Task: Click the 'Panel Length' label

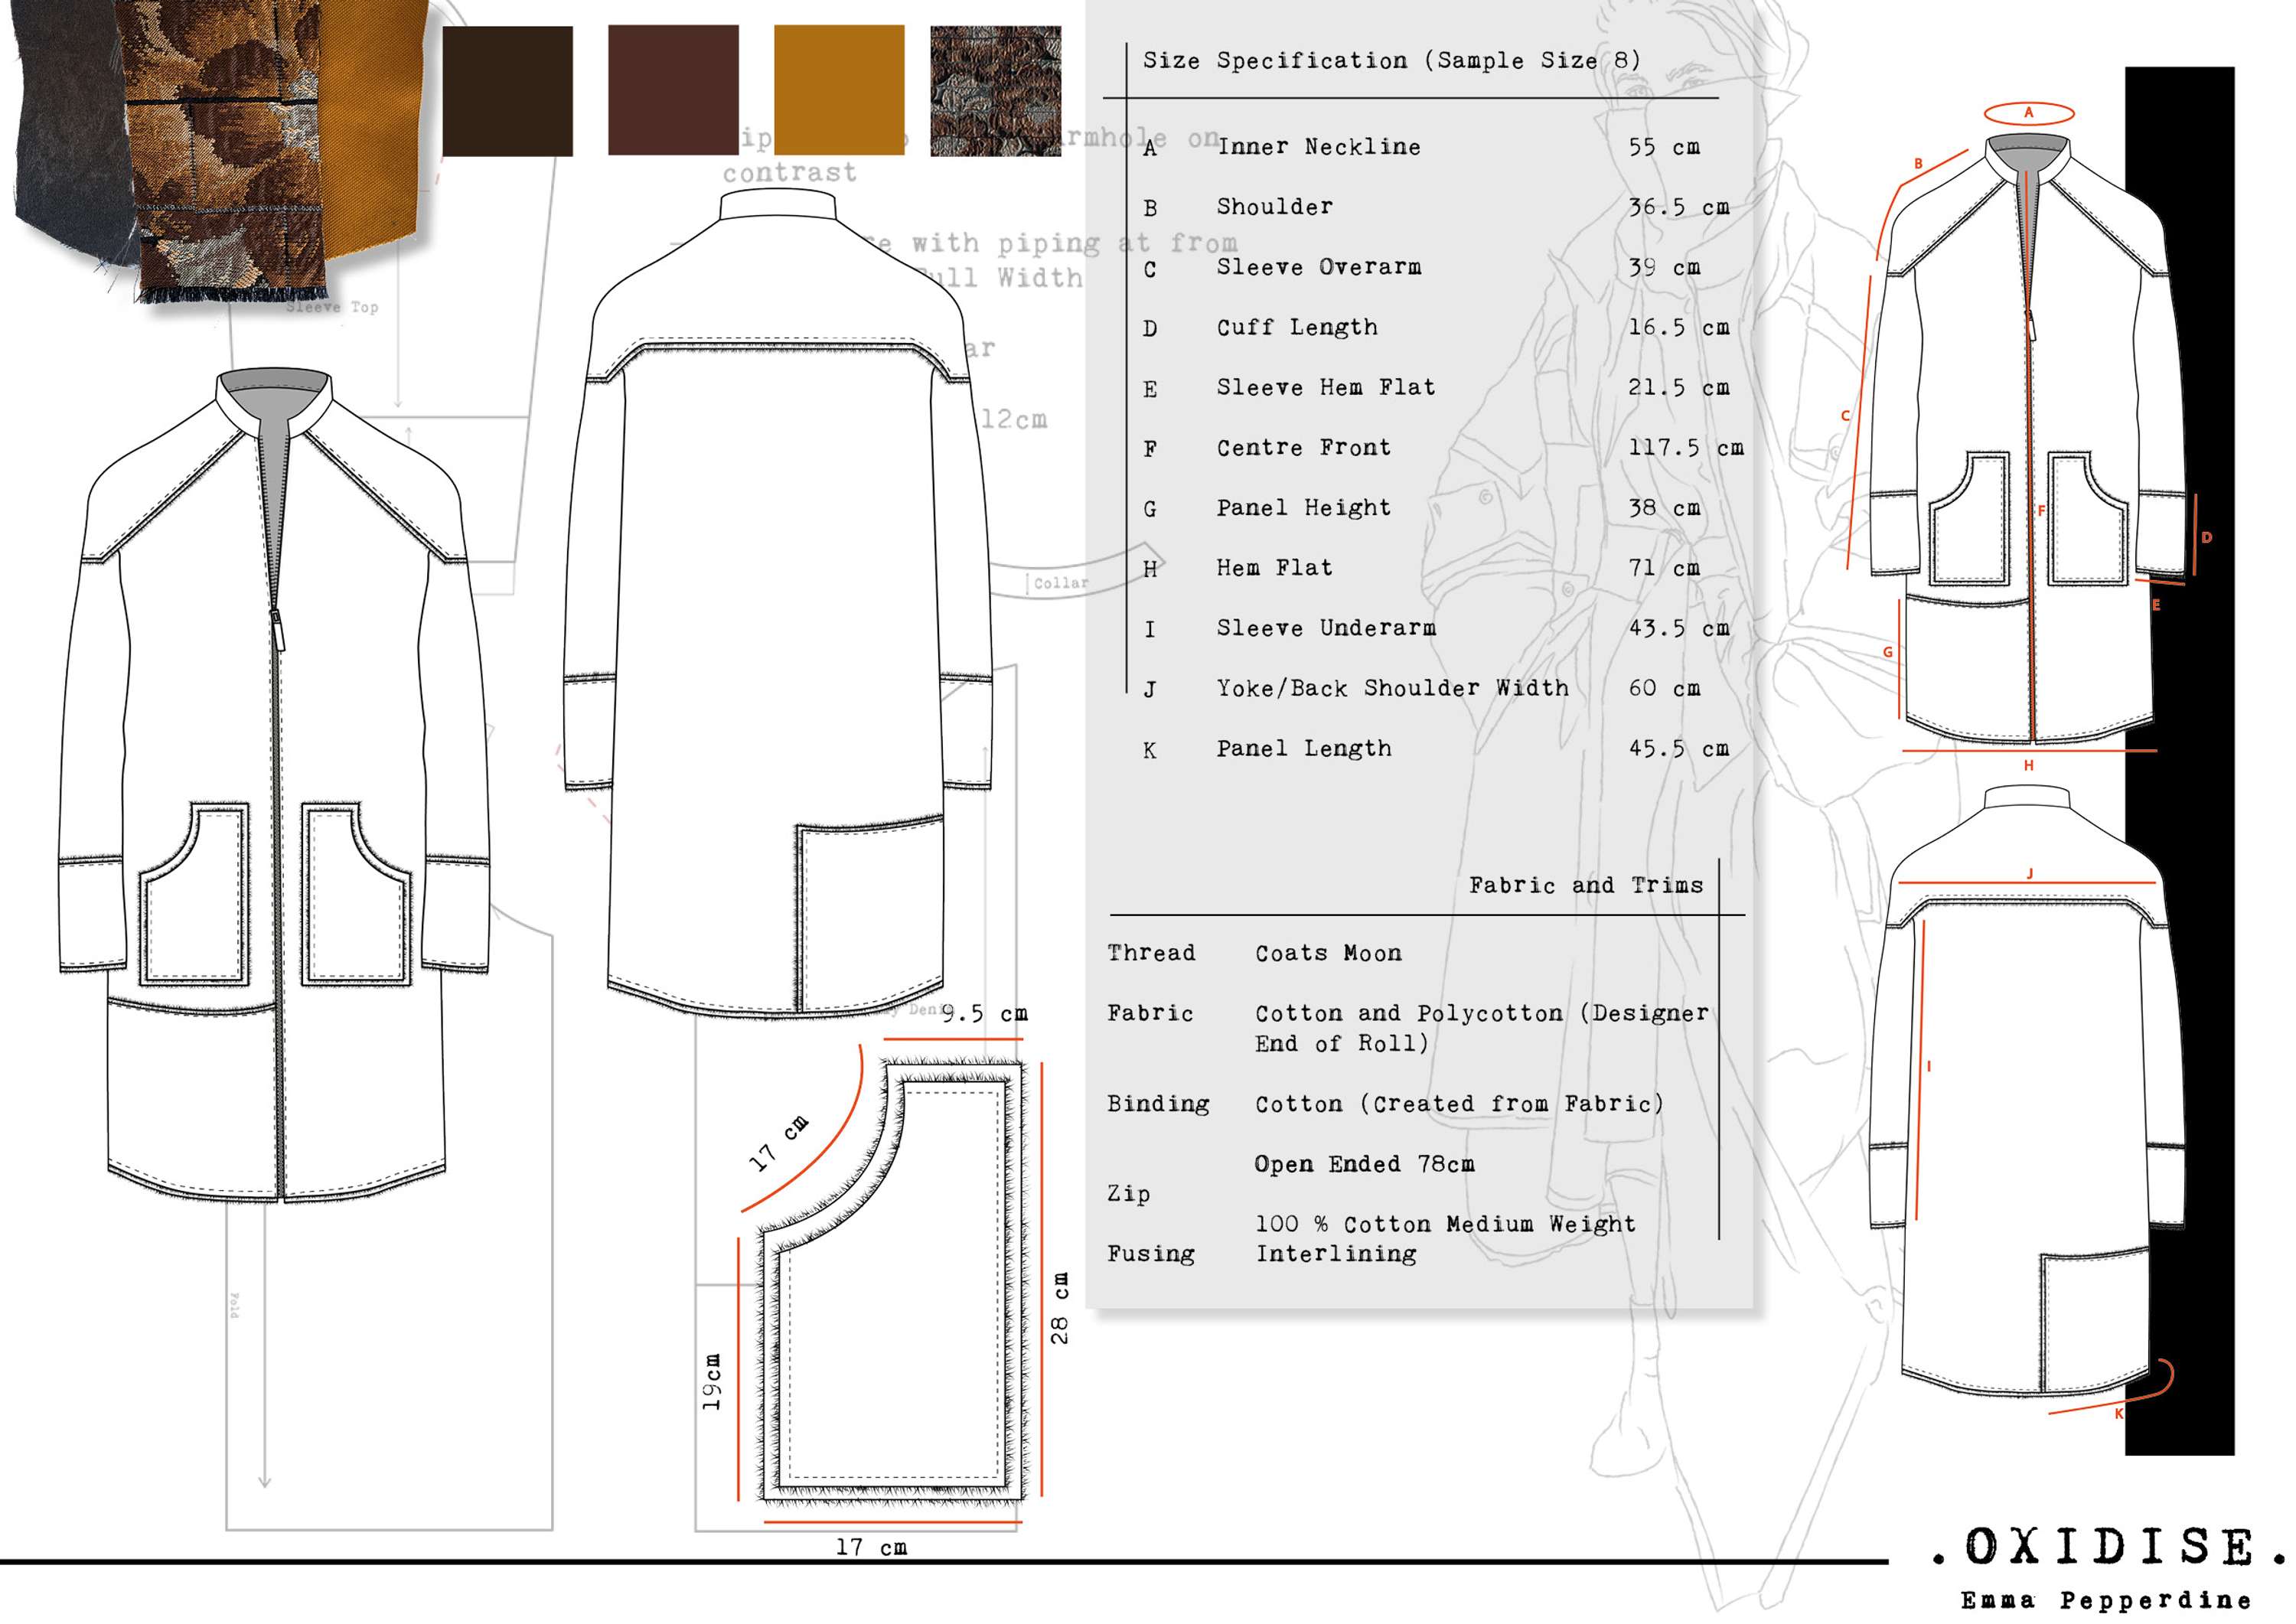Action: point(1303,749)
